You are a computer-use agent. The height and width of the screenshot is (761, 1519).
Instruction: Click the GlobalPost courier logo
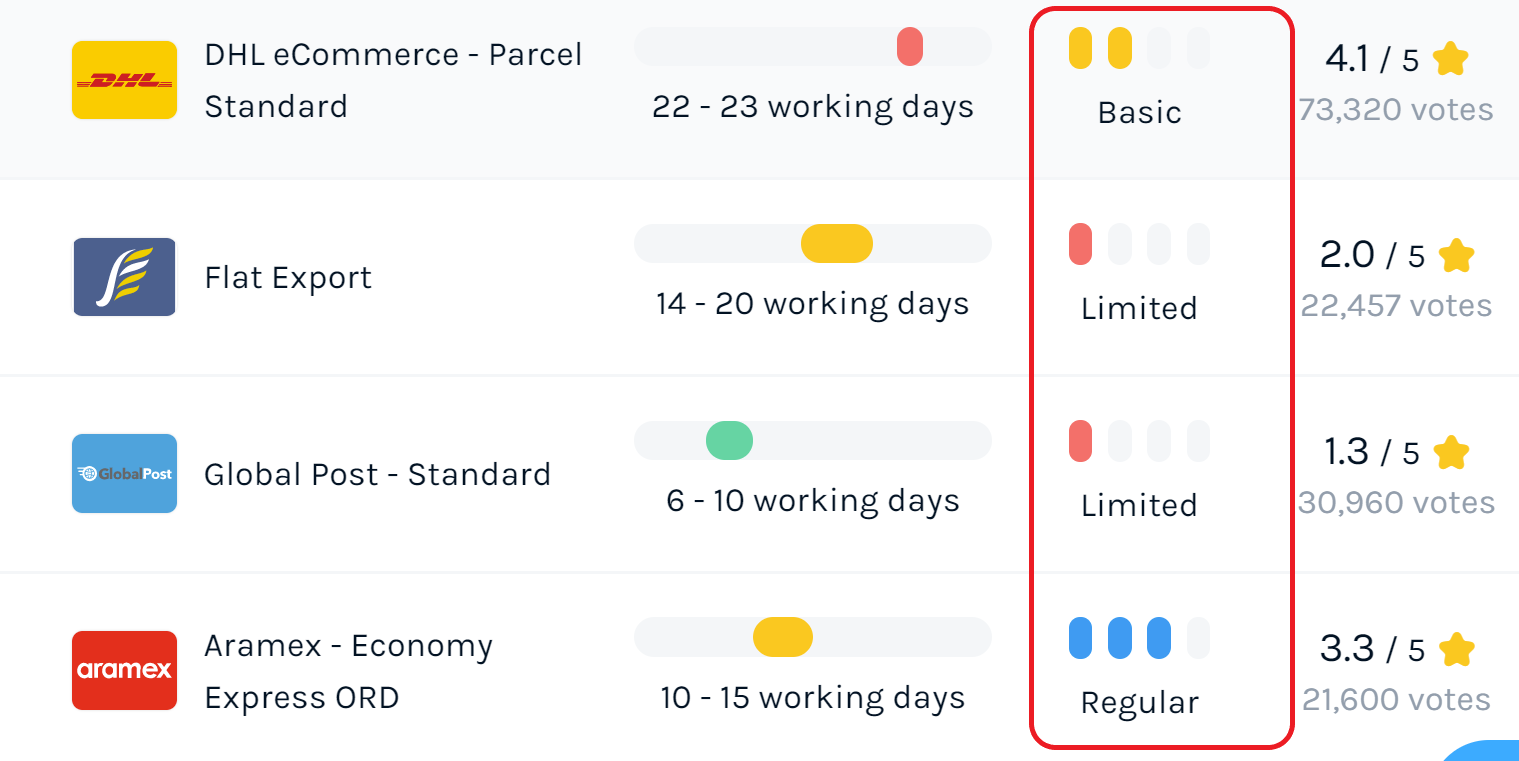pos(124,473)
